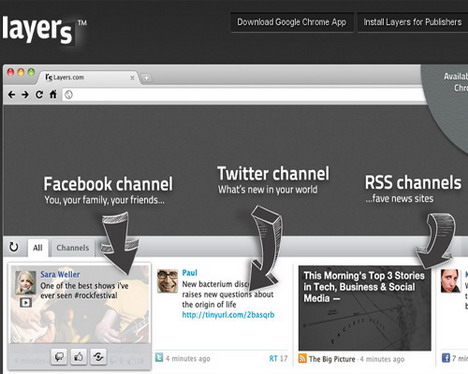Click the feed refresh icon beside All tab

[x=14, y=247]
